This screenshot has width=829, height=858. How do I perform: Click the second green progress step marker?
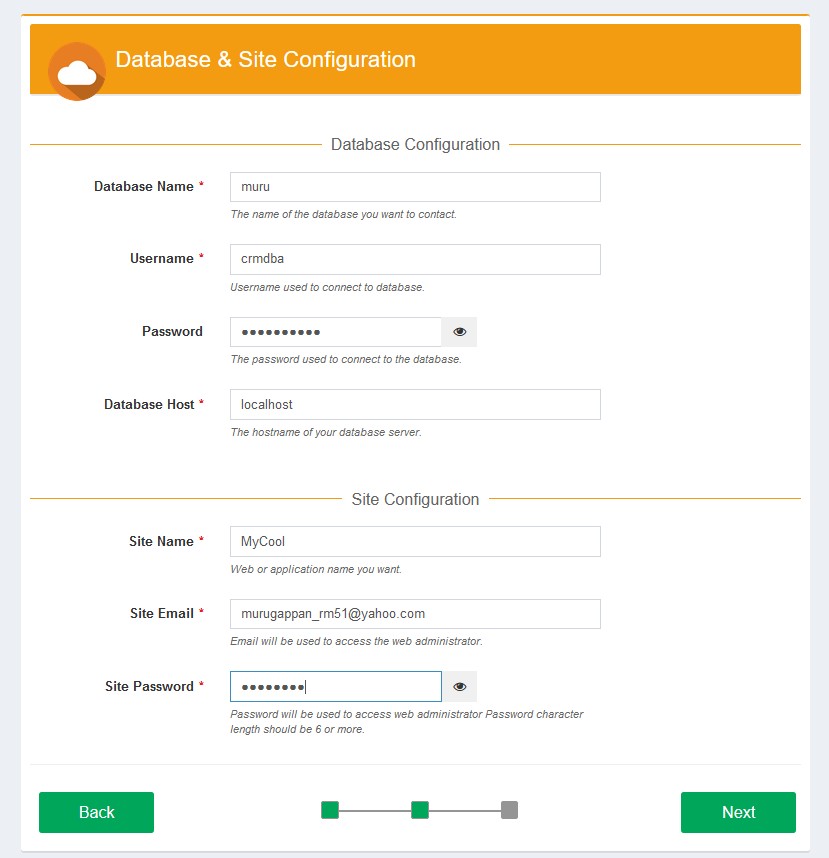(420, 810)
